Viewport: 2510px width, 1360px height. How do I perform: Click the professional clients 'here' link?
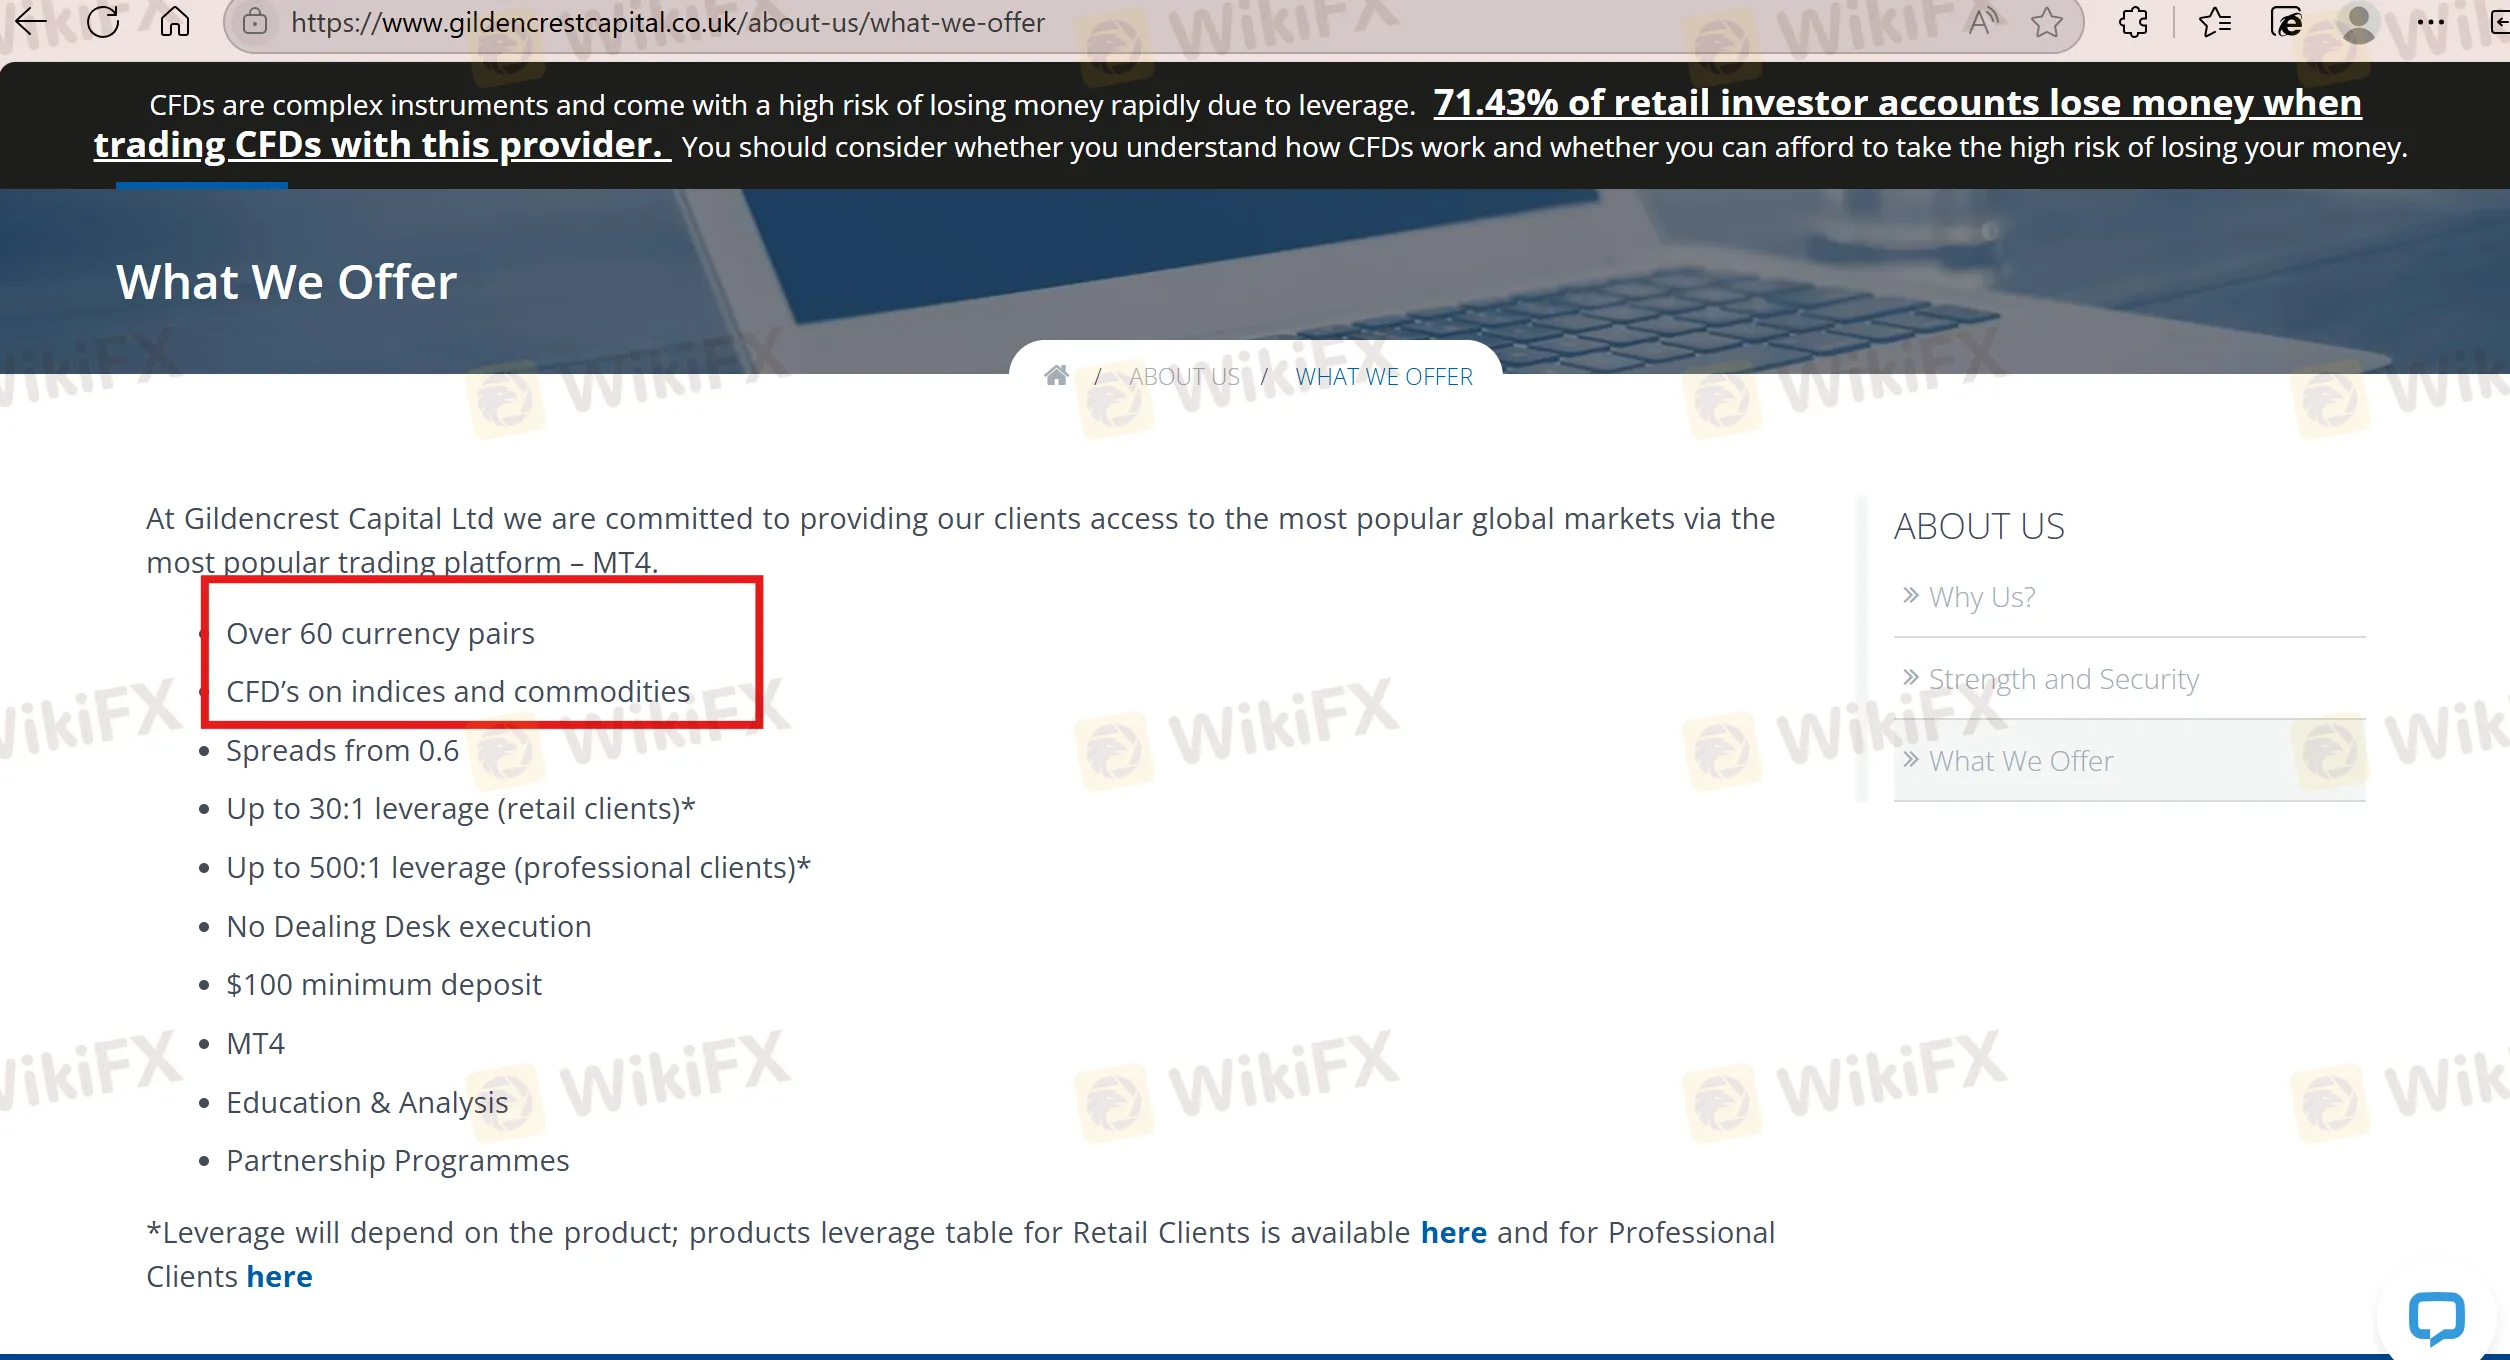click(x=279, y=1277)
